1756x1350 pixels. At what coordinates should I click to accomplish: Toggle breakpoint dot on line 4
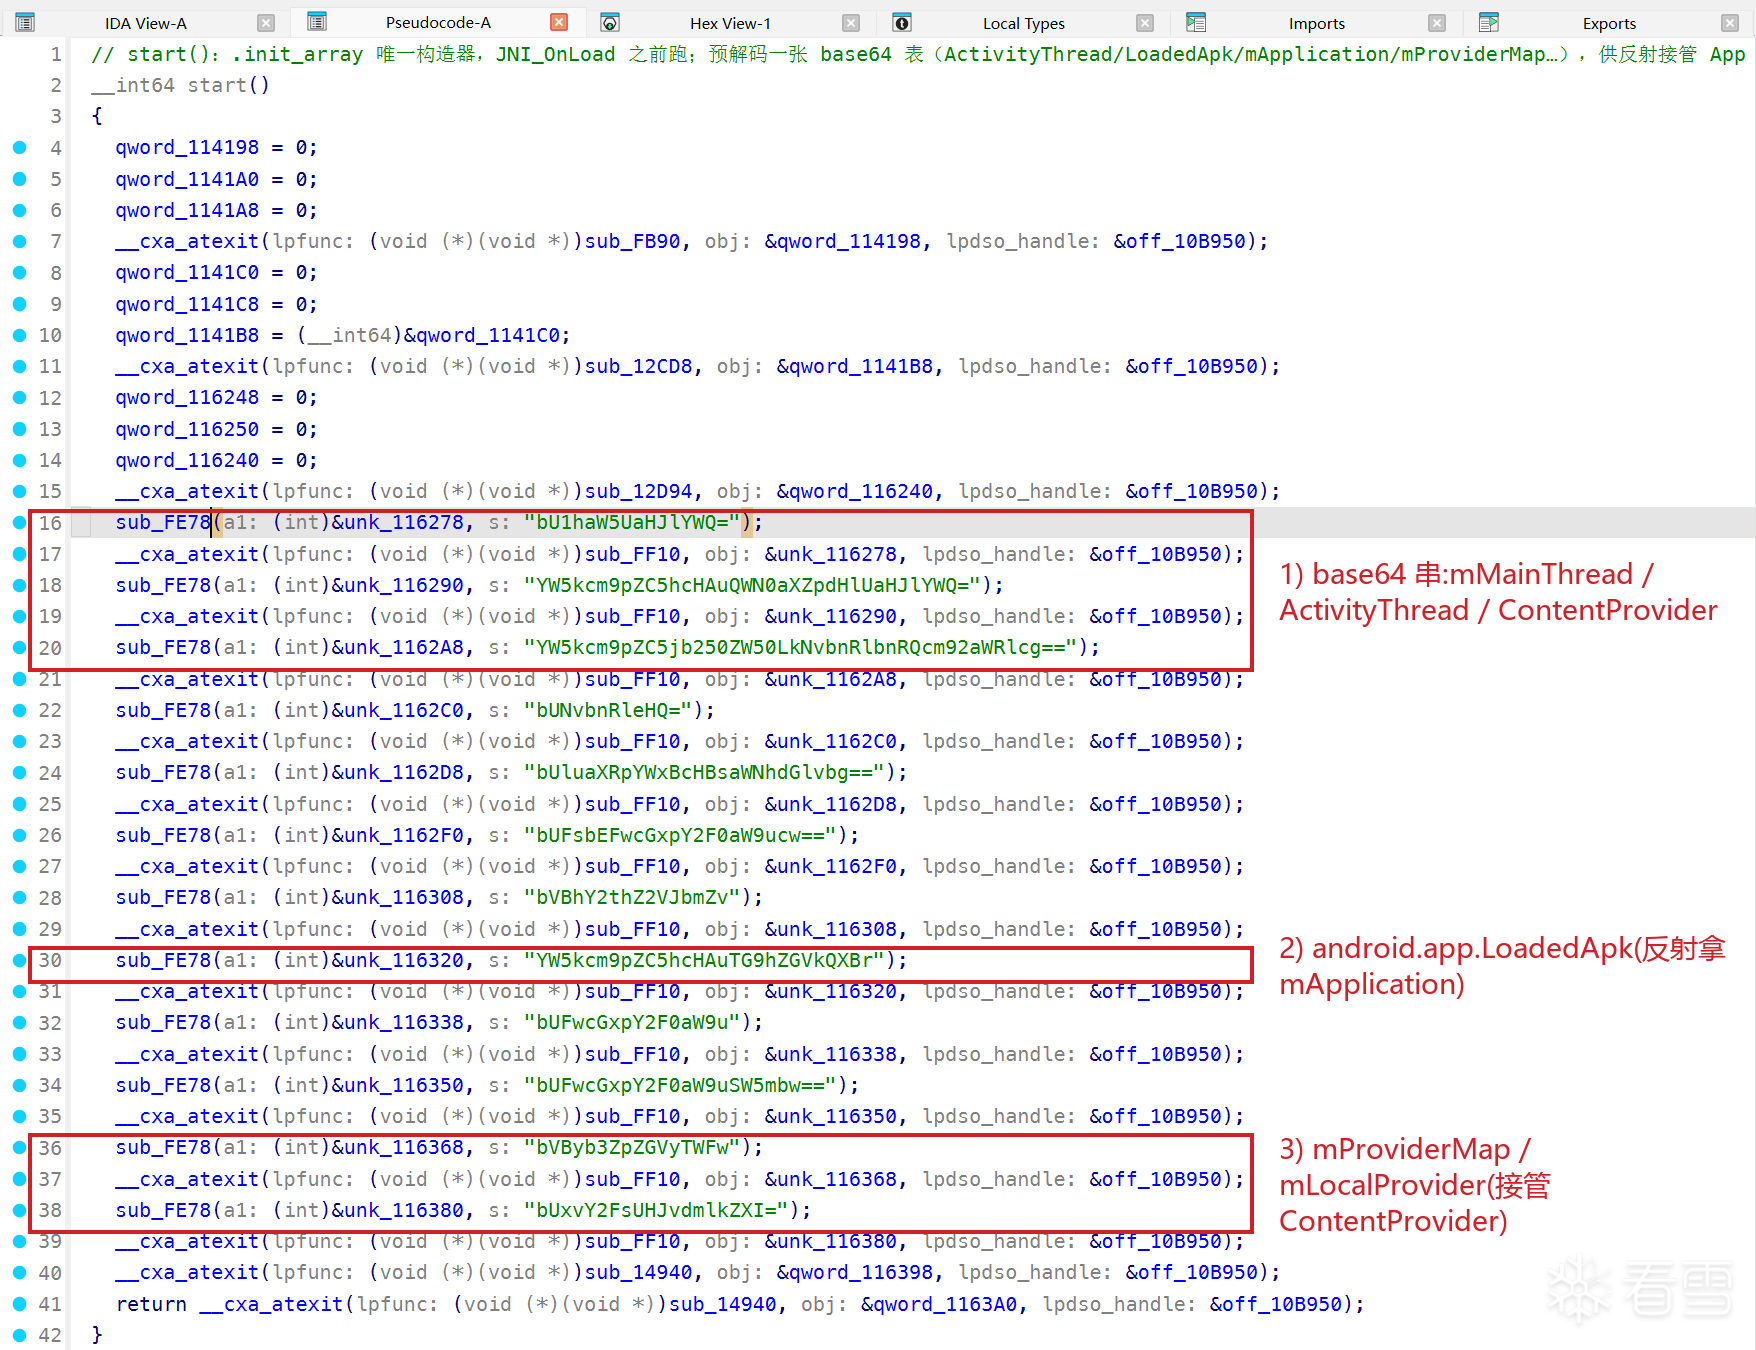(19, 148)
